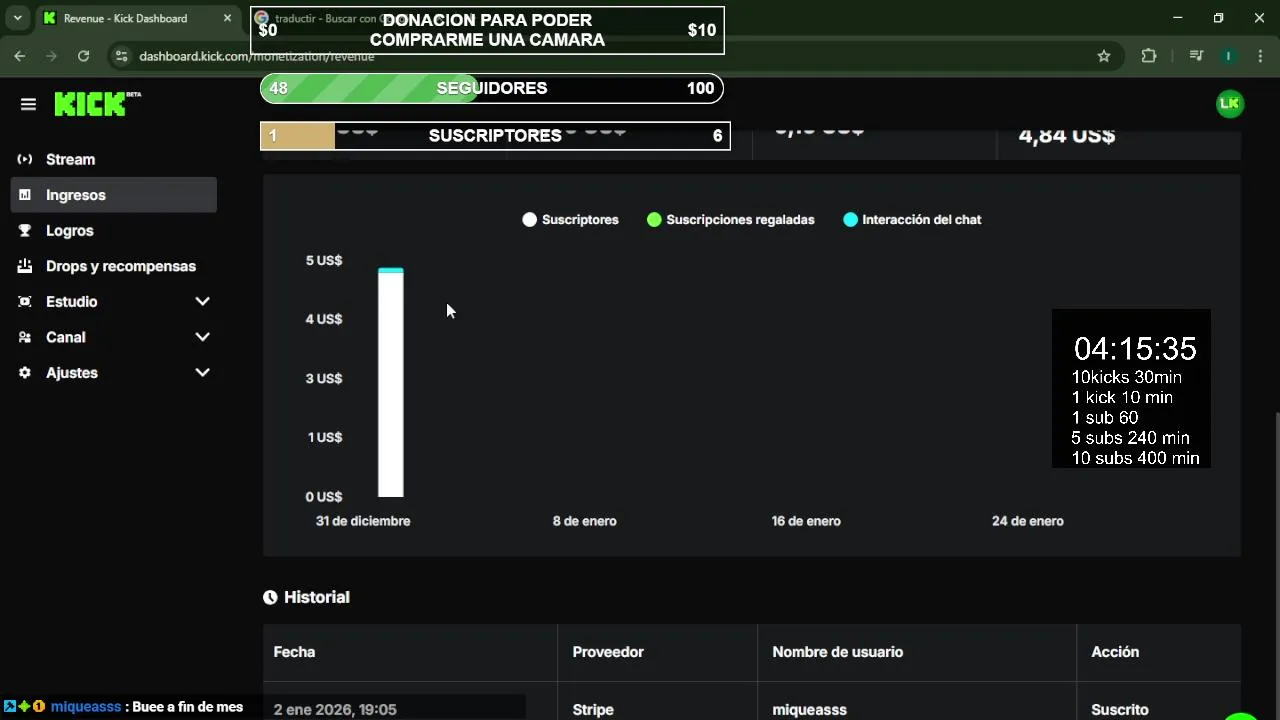Click the Ingresos chart icon
This screenshot has width=1280, height=720.
[25, 195]
